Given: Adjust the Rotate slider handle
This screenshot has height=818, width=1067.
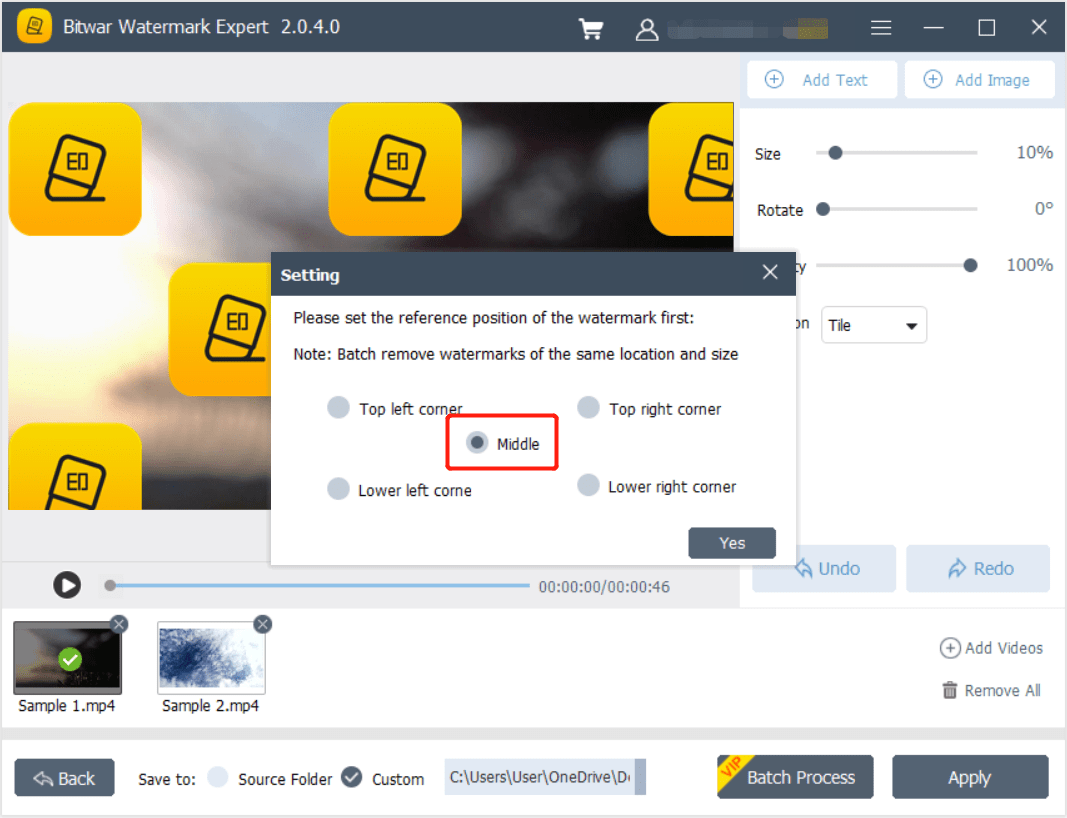Looking at the screenshot, I should point(823,209).
